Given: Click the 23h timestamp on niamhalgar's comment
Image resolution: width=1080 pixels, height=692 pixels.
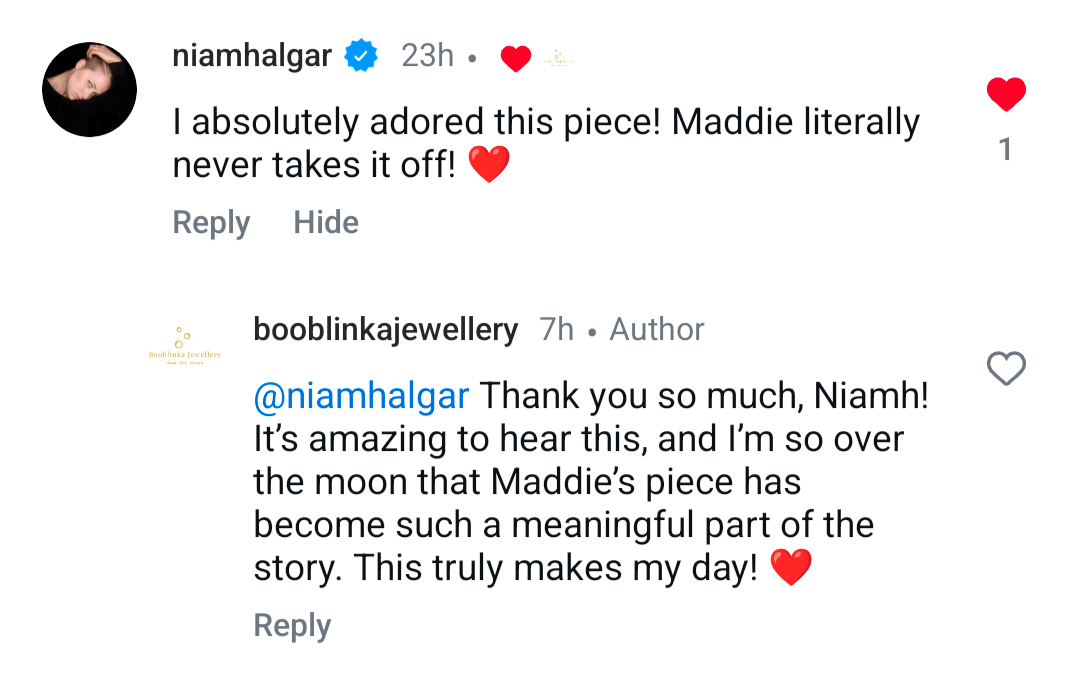Looking at the screenshot, I should (x=427, y=56).
